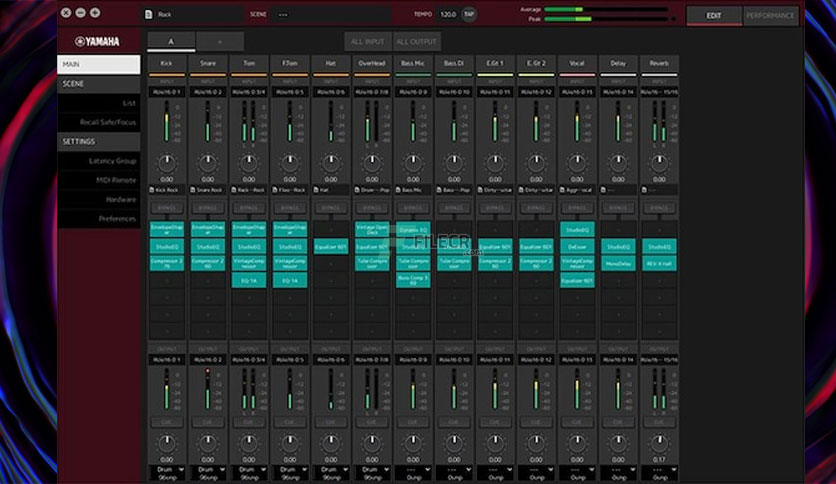836x484 pixels.
Task: Open the OverHead rack latency group dropdown
Action: tap(372, 473)
